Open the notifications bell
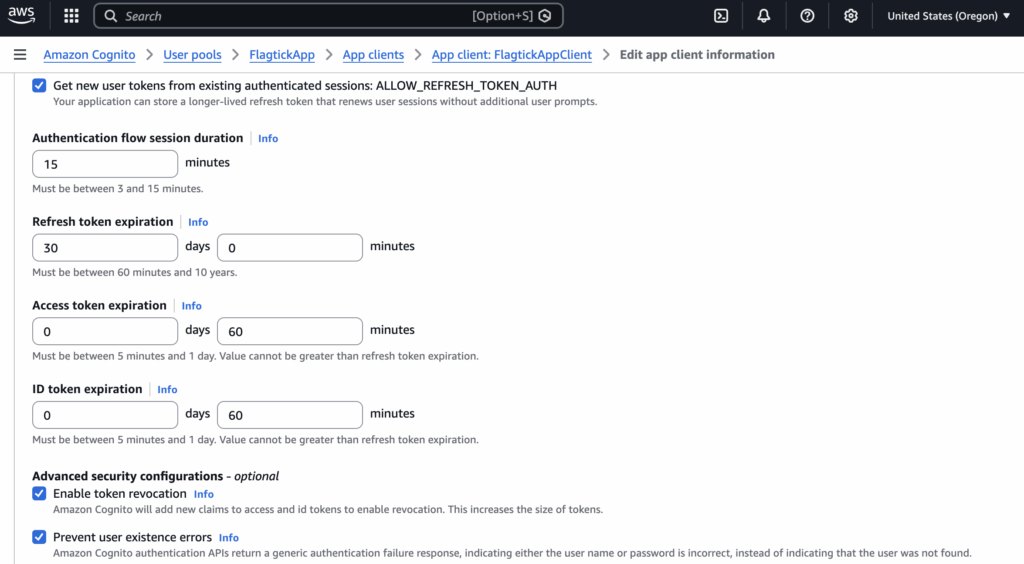Screen dimensions: 1024x564 (x=764, y=16)
